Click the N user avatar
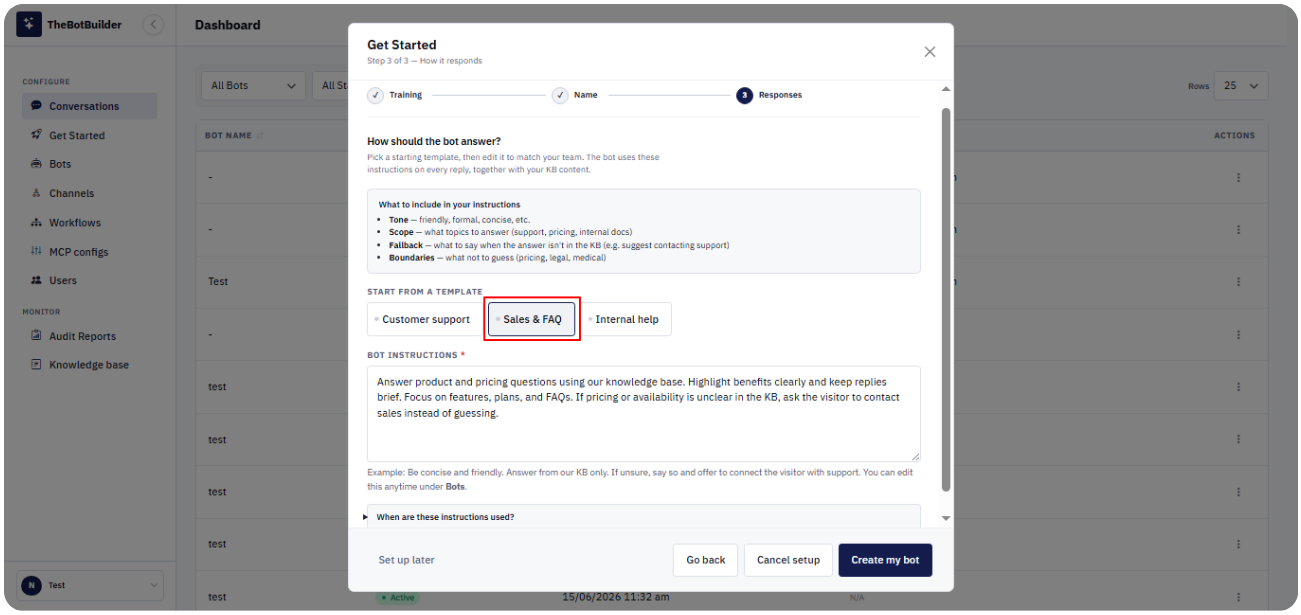 tap(32, 585)
